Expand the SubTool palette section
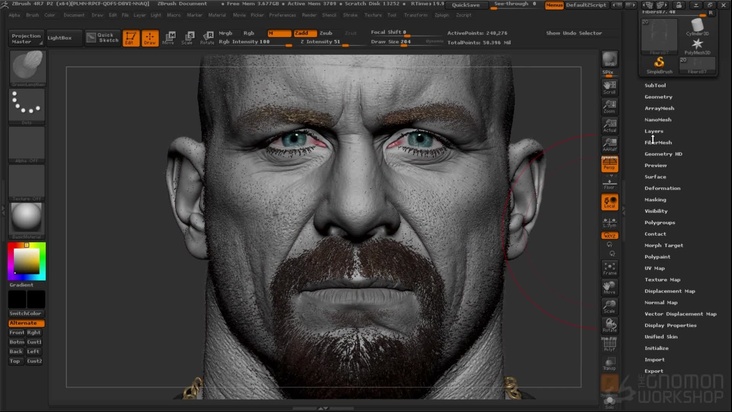This screenshot has width=732, height=412. pos(655,85)
